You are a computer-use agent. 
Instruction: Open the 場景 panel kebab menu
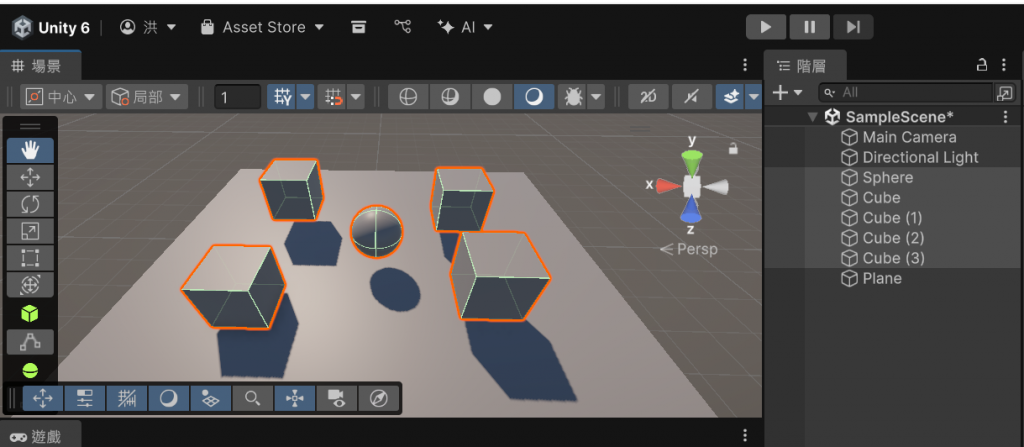pos(745,65)
